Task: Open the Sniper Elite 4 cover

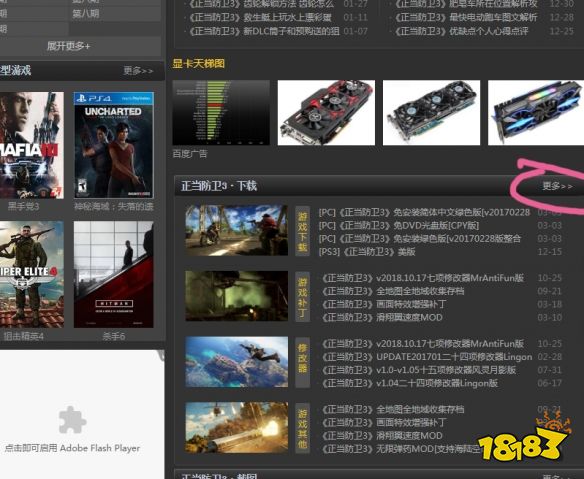Action: pyautogui.click(x=32, y=275)
